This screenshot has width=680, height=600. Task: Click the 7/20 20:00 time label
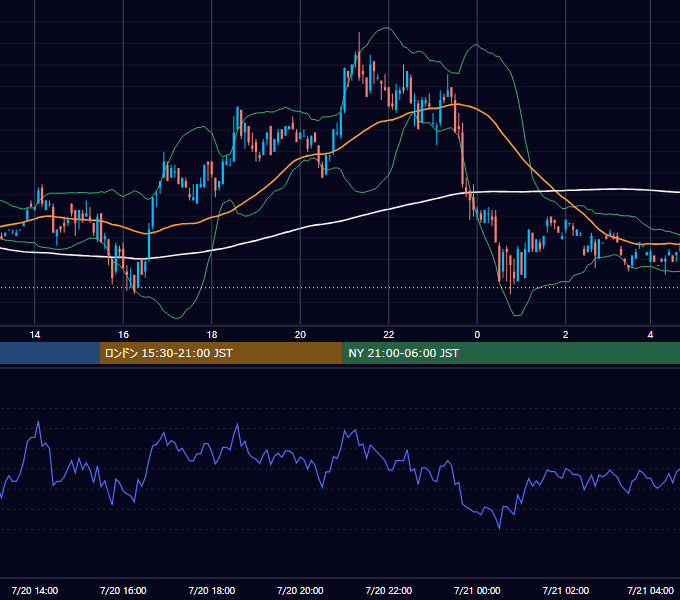[x=300, y=591]
